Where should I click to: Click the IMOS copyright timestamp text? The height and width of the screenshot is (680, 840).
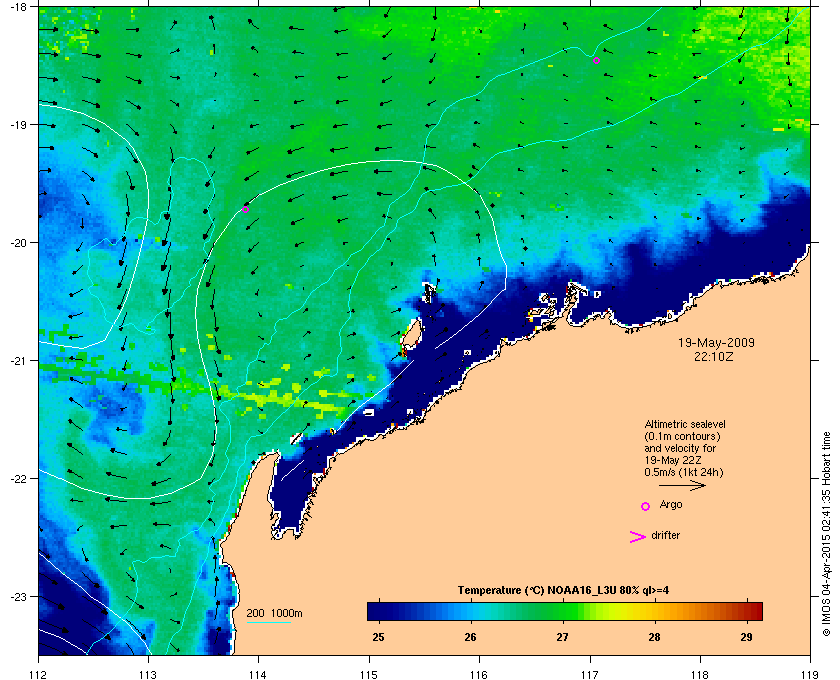[826, 534]
